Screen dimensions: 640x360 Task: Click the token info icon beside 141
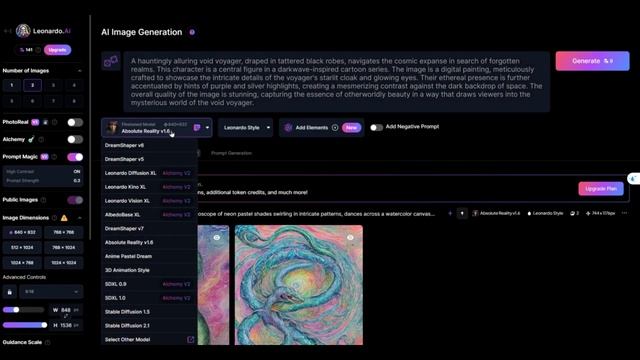(x=38, y=50)
